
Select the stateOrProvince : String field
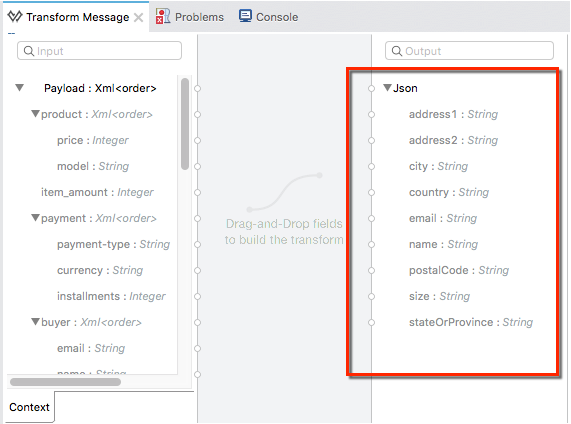pyautogui.click(x=471, y=322)
